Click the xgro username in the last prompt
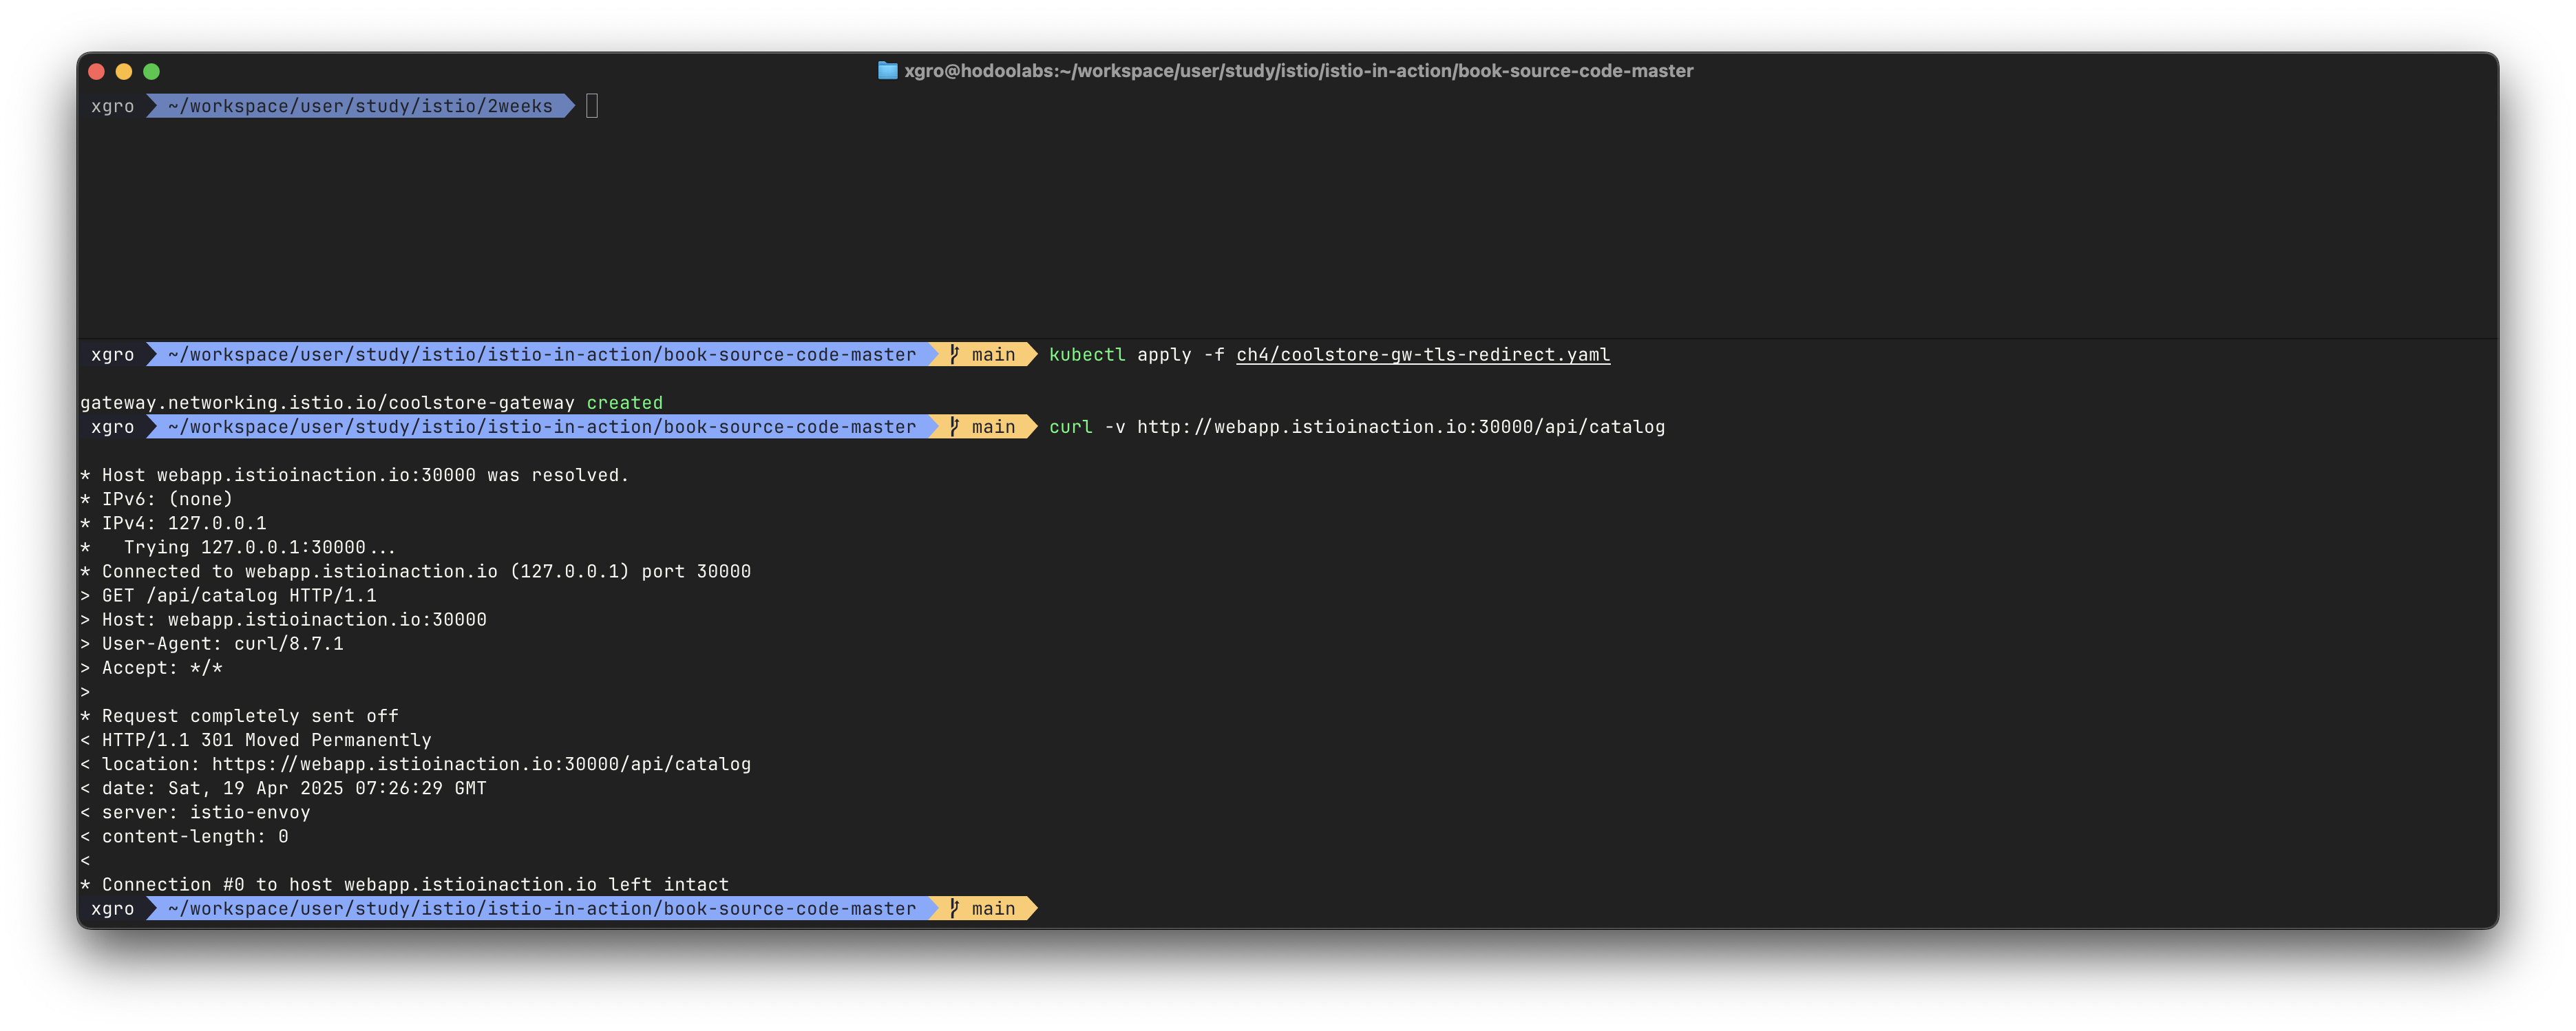 click(112, 908)
